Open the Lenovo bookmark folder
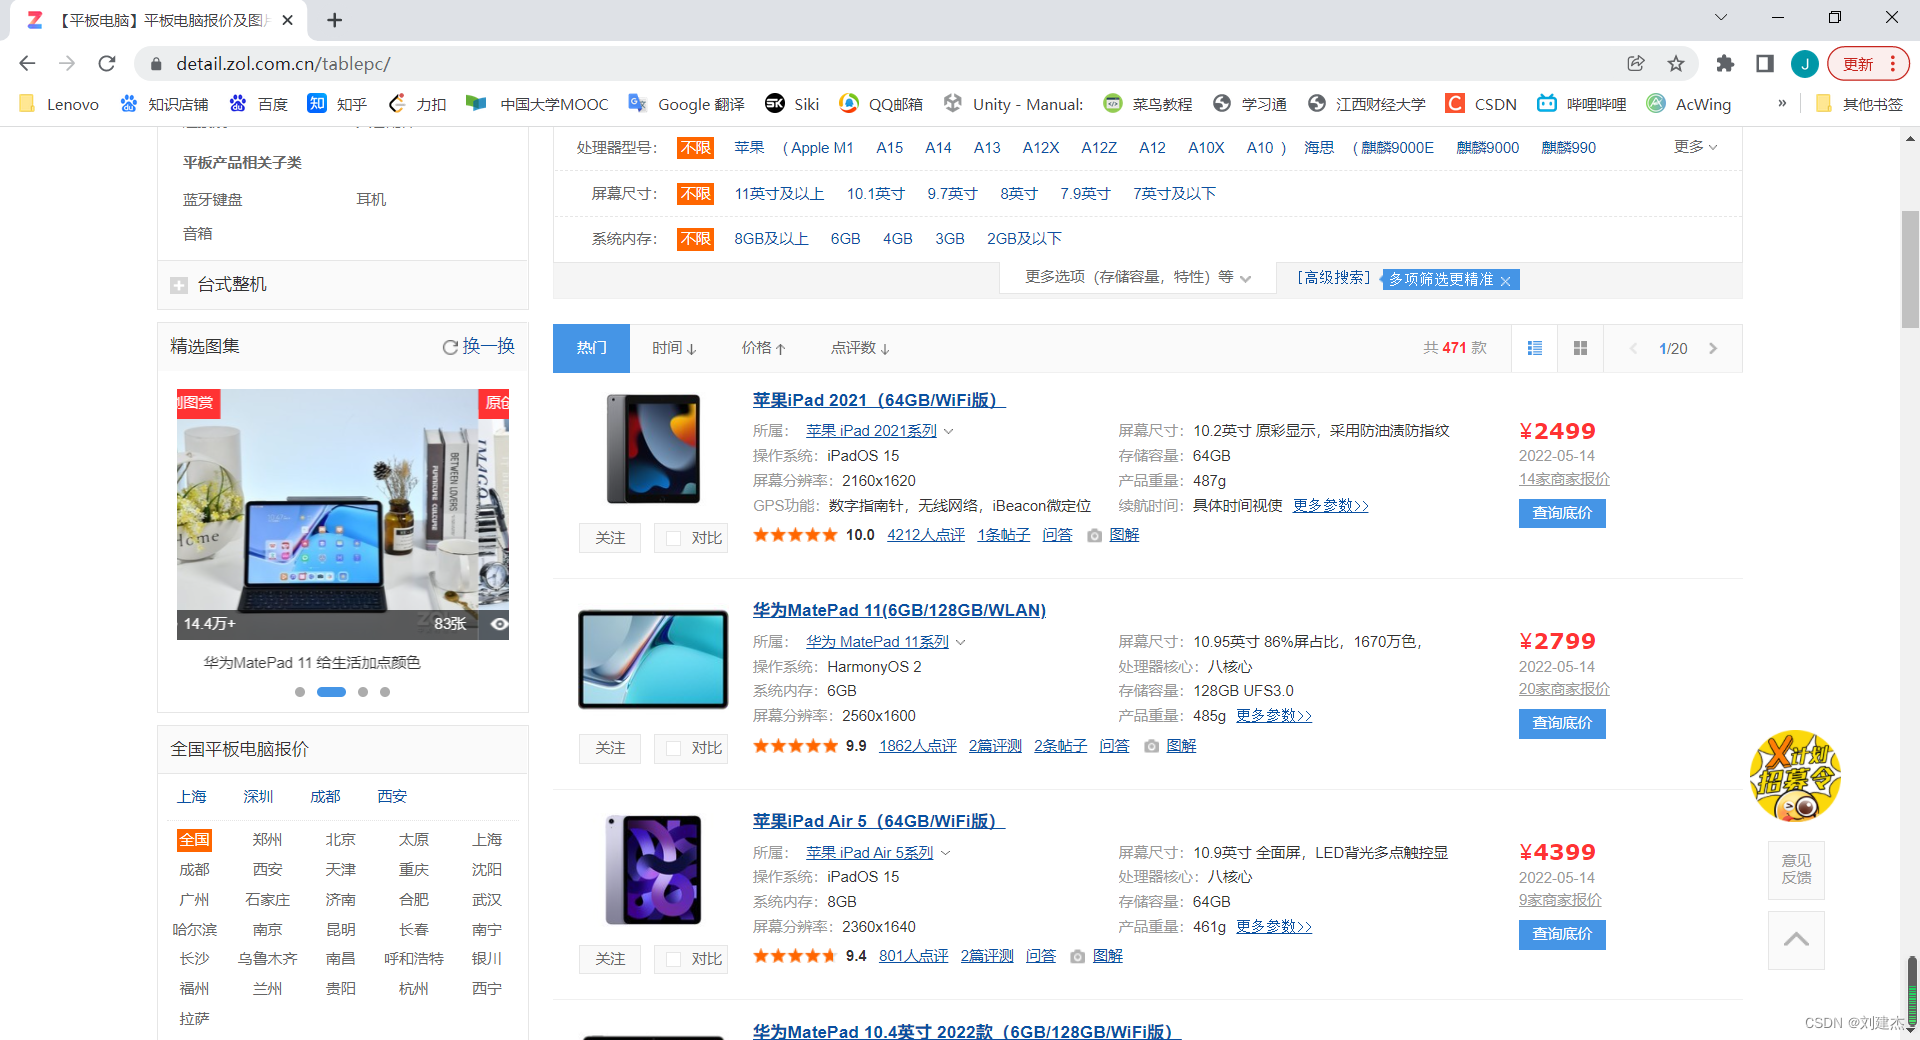 tap(59, 104)
